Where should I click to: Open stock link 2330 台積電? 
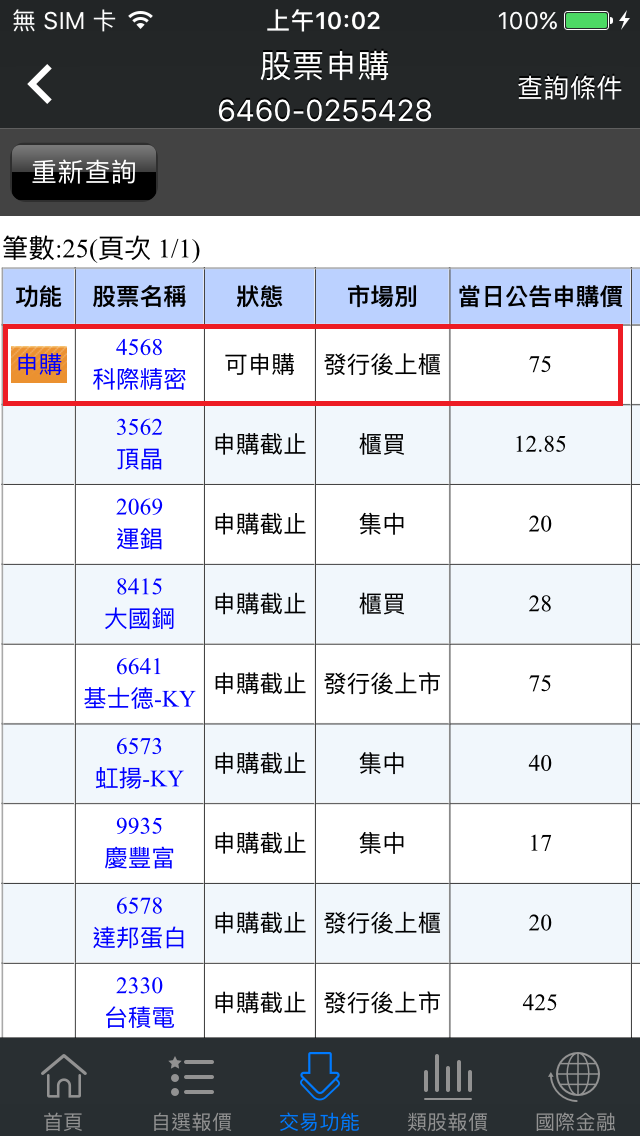pyautogui.click(x=139, y=1002)
